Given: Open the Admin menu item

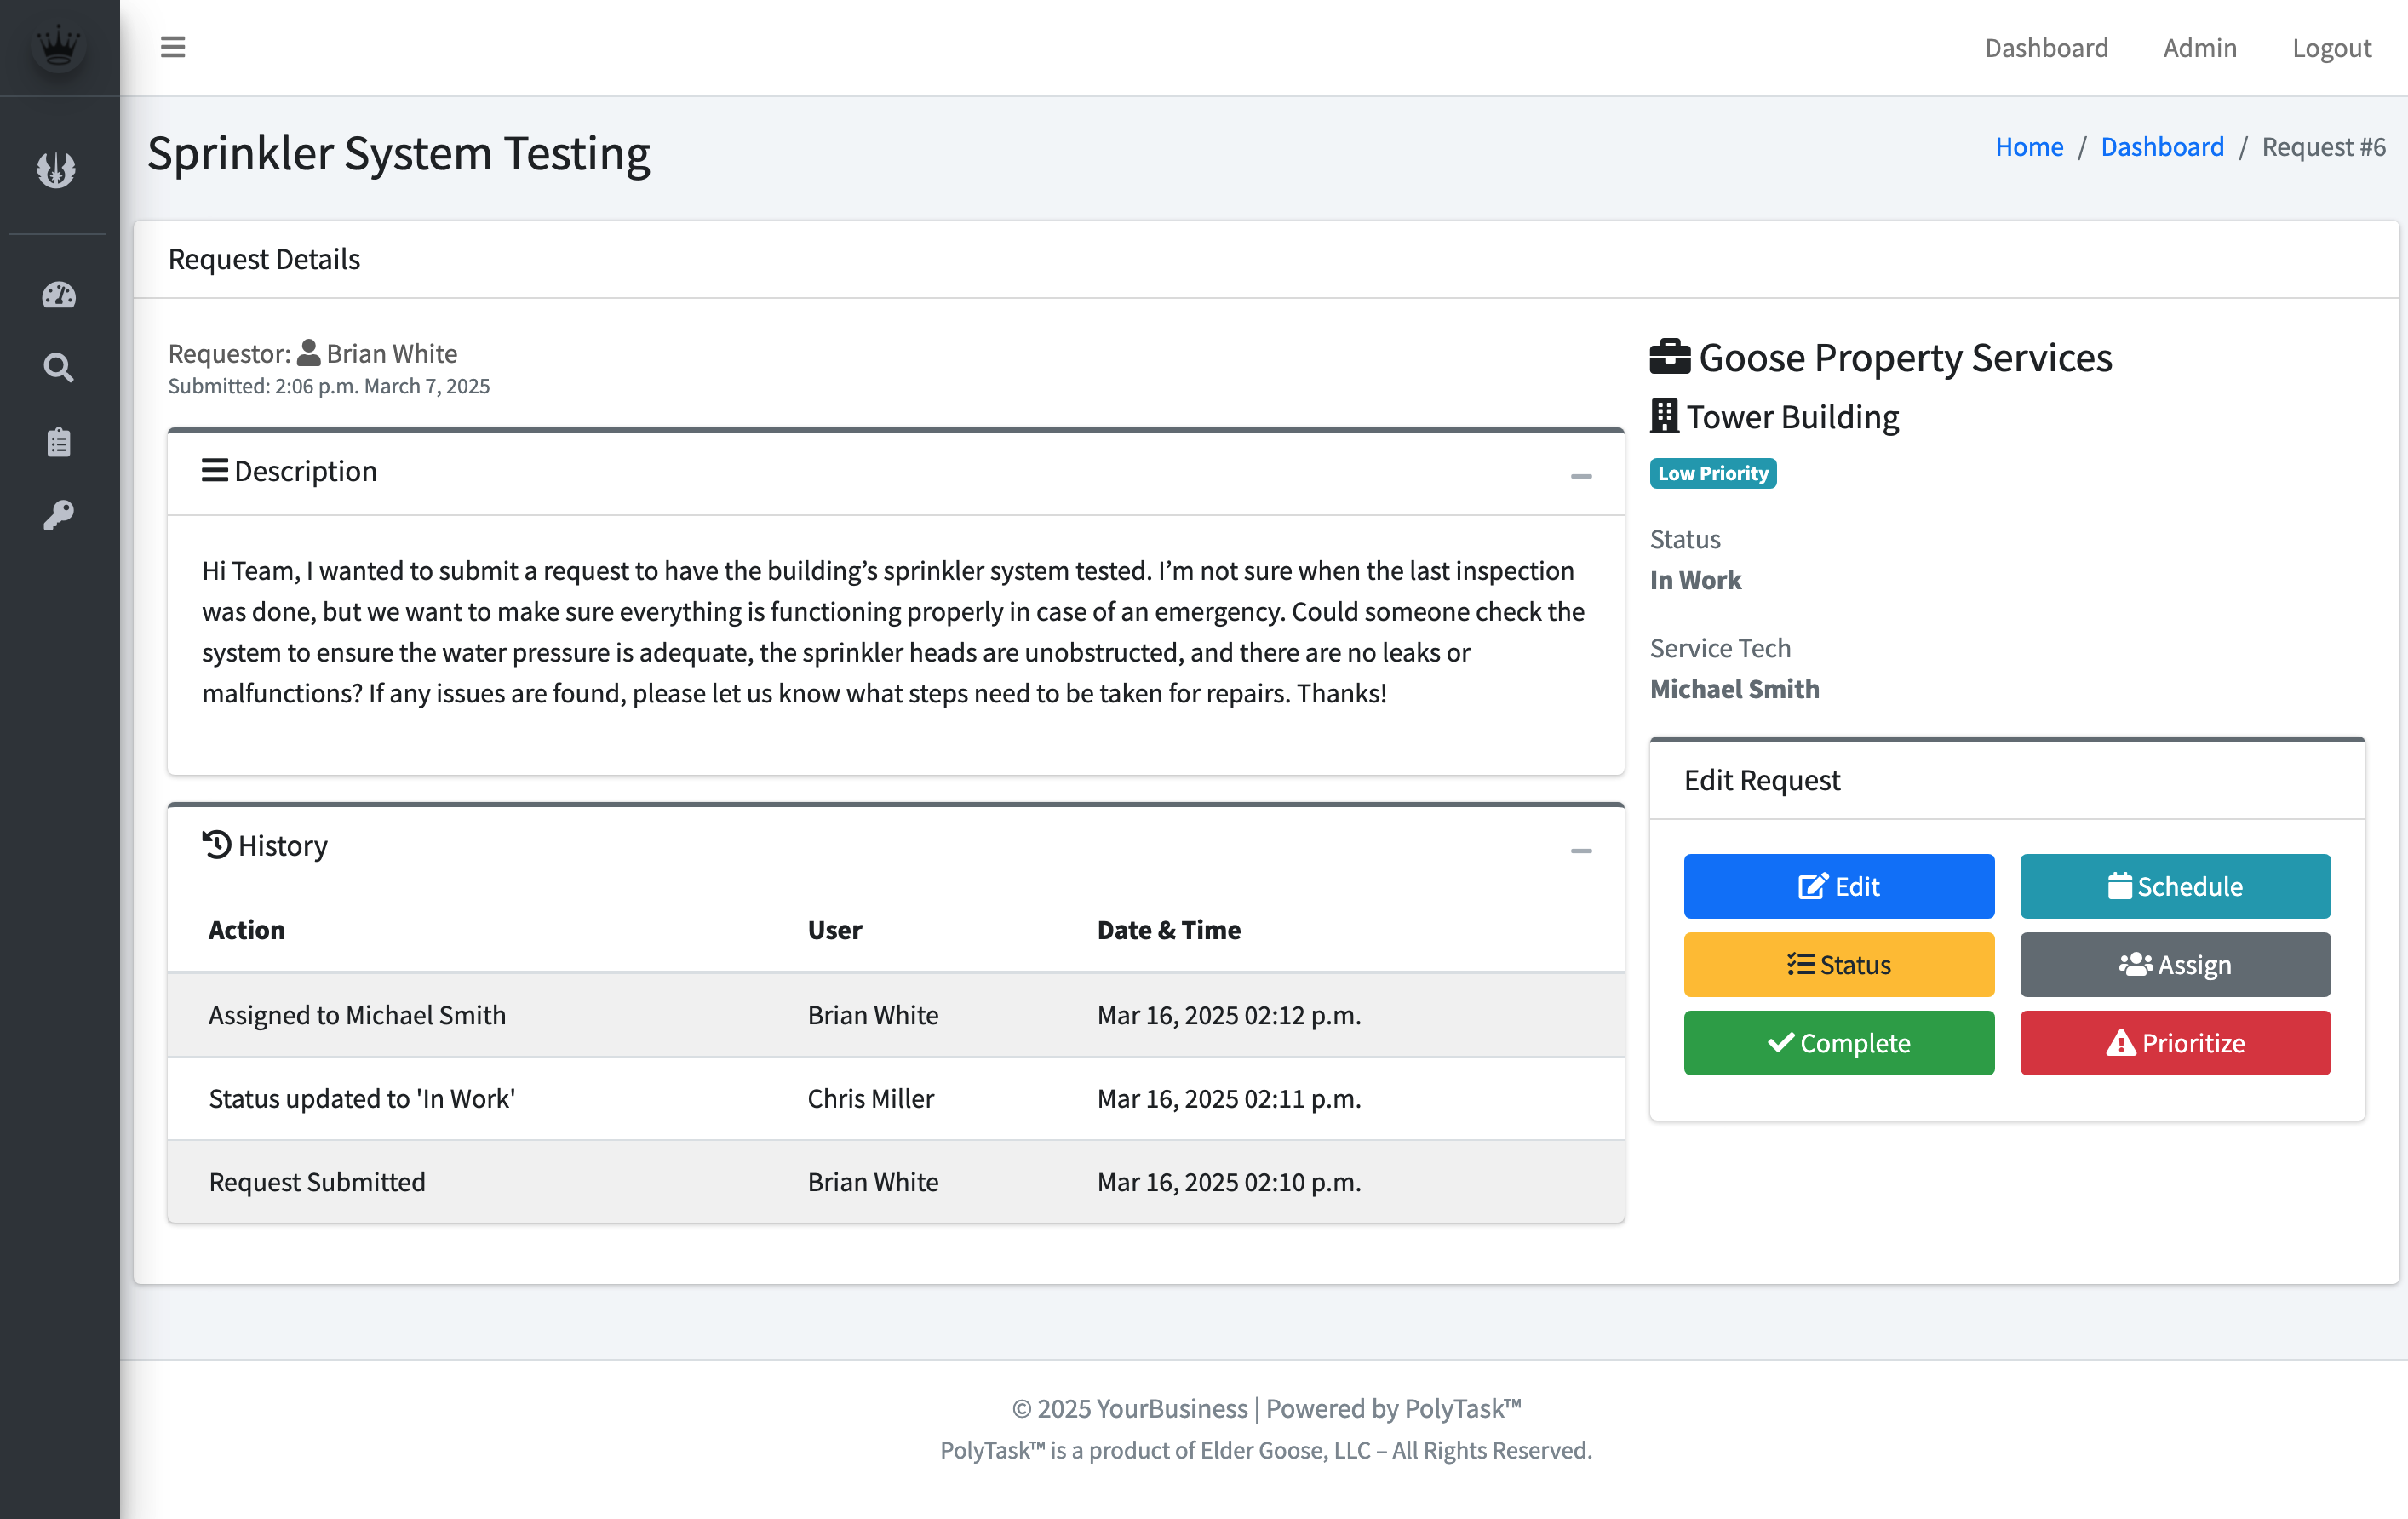Looking at the screenshot, I should 2199,47.
